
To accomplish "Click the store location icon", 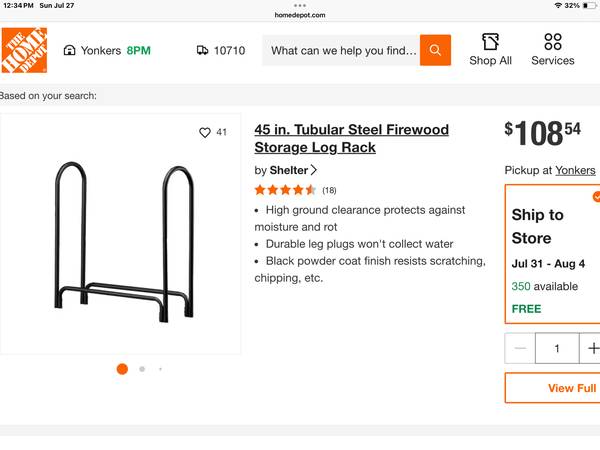I will pyautogui.click(x=69, y=50).
